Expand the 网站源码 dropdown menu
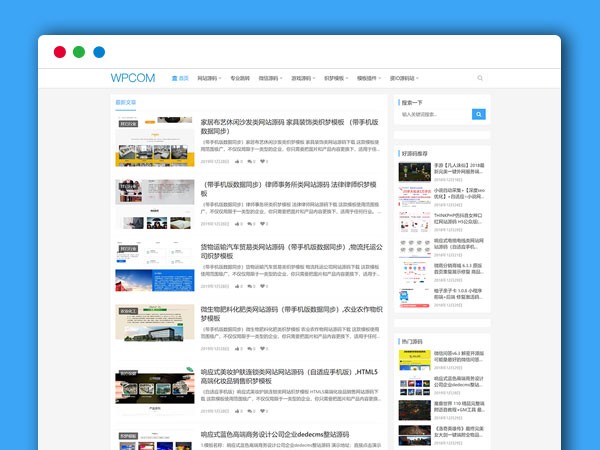600x450 pixels. click(x=209, y=78)
